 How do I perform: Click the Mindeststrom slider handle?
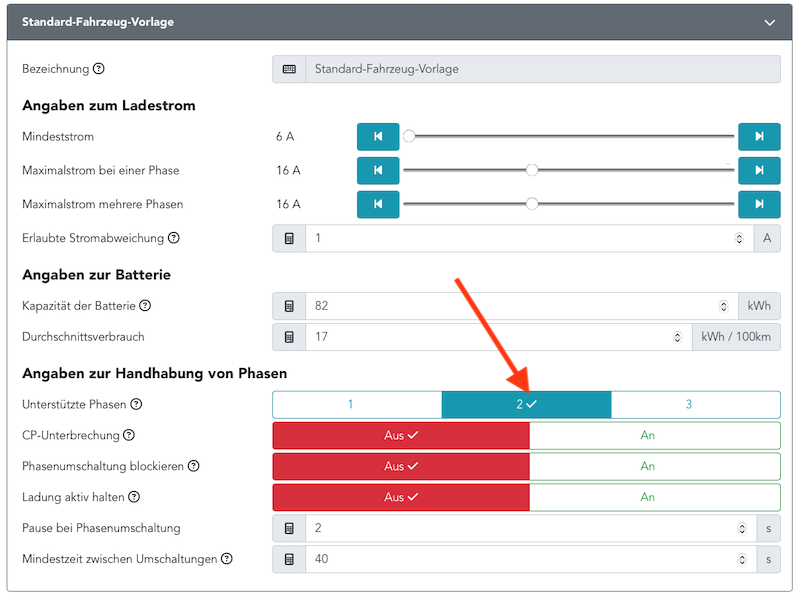pos(409,136)
